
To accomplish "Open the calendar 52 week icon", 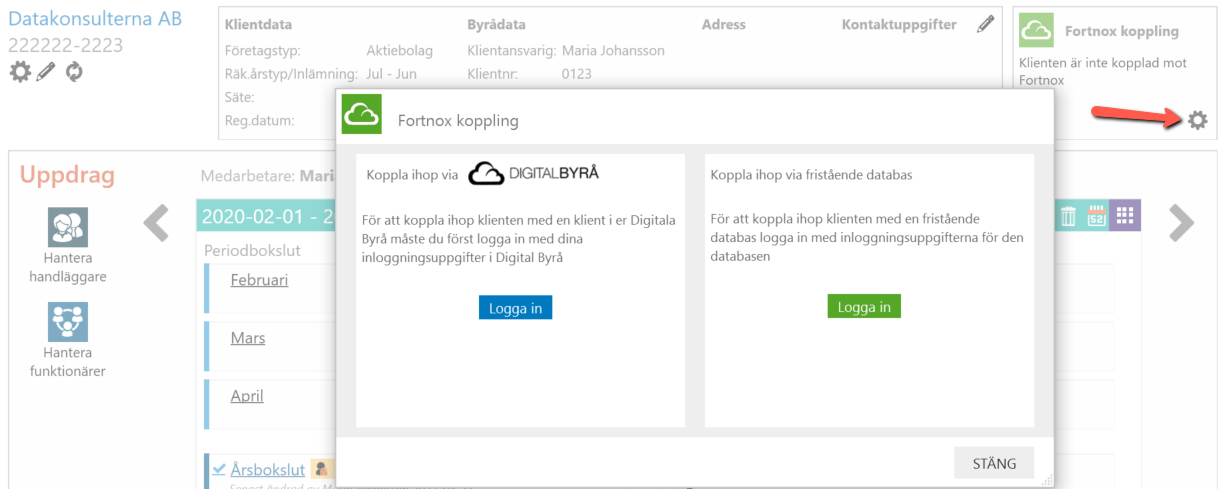I will [1095, 215].
